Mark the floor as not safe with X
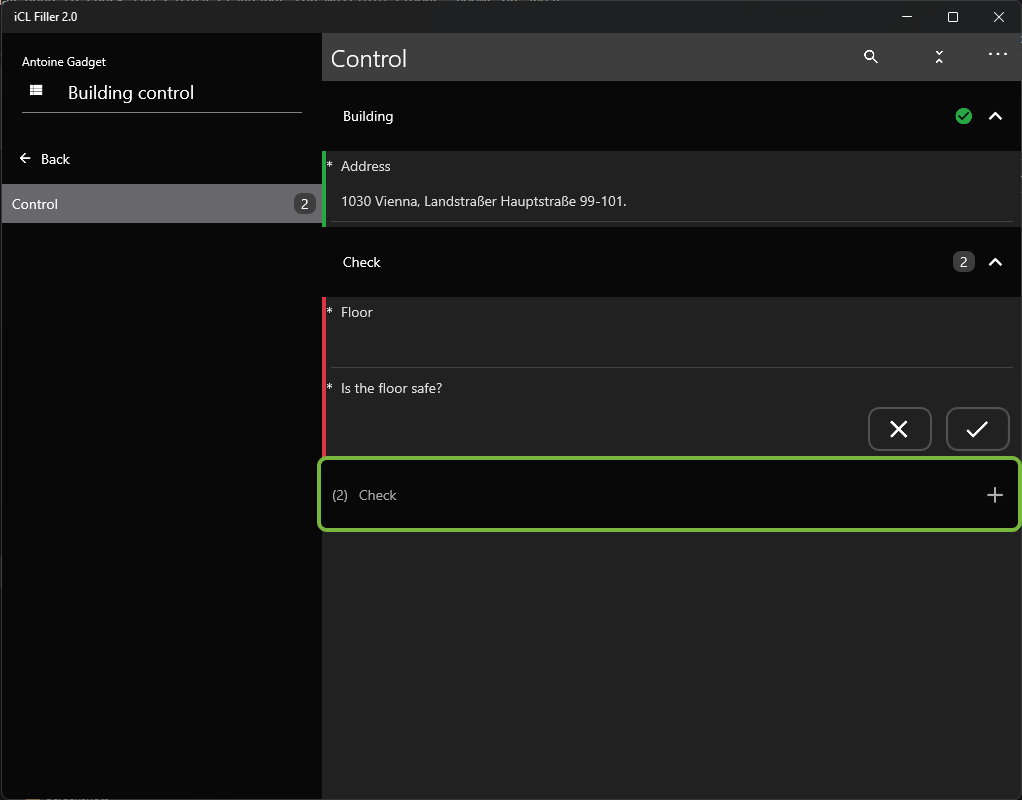The width and height of the screenshot is (1022, 800). coord(899,429)
